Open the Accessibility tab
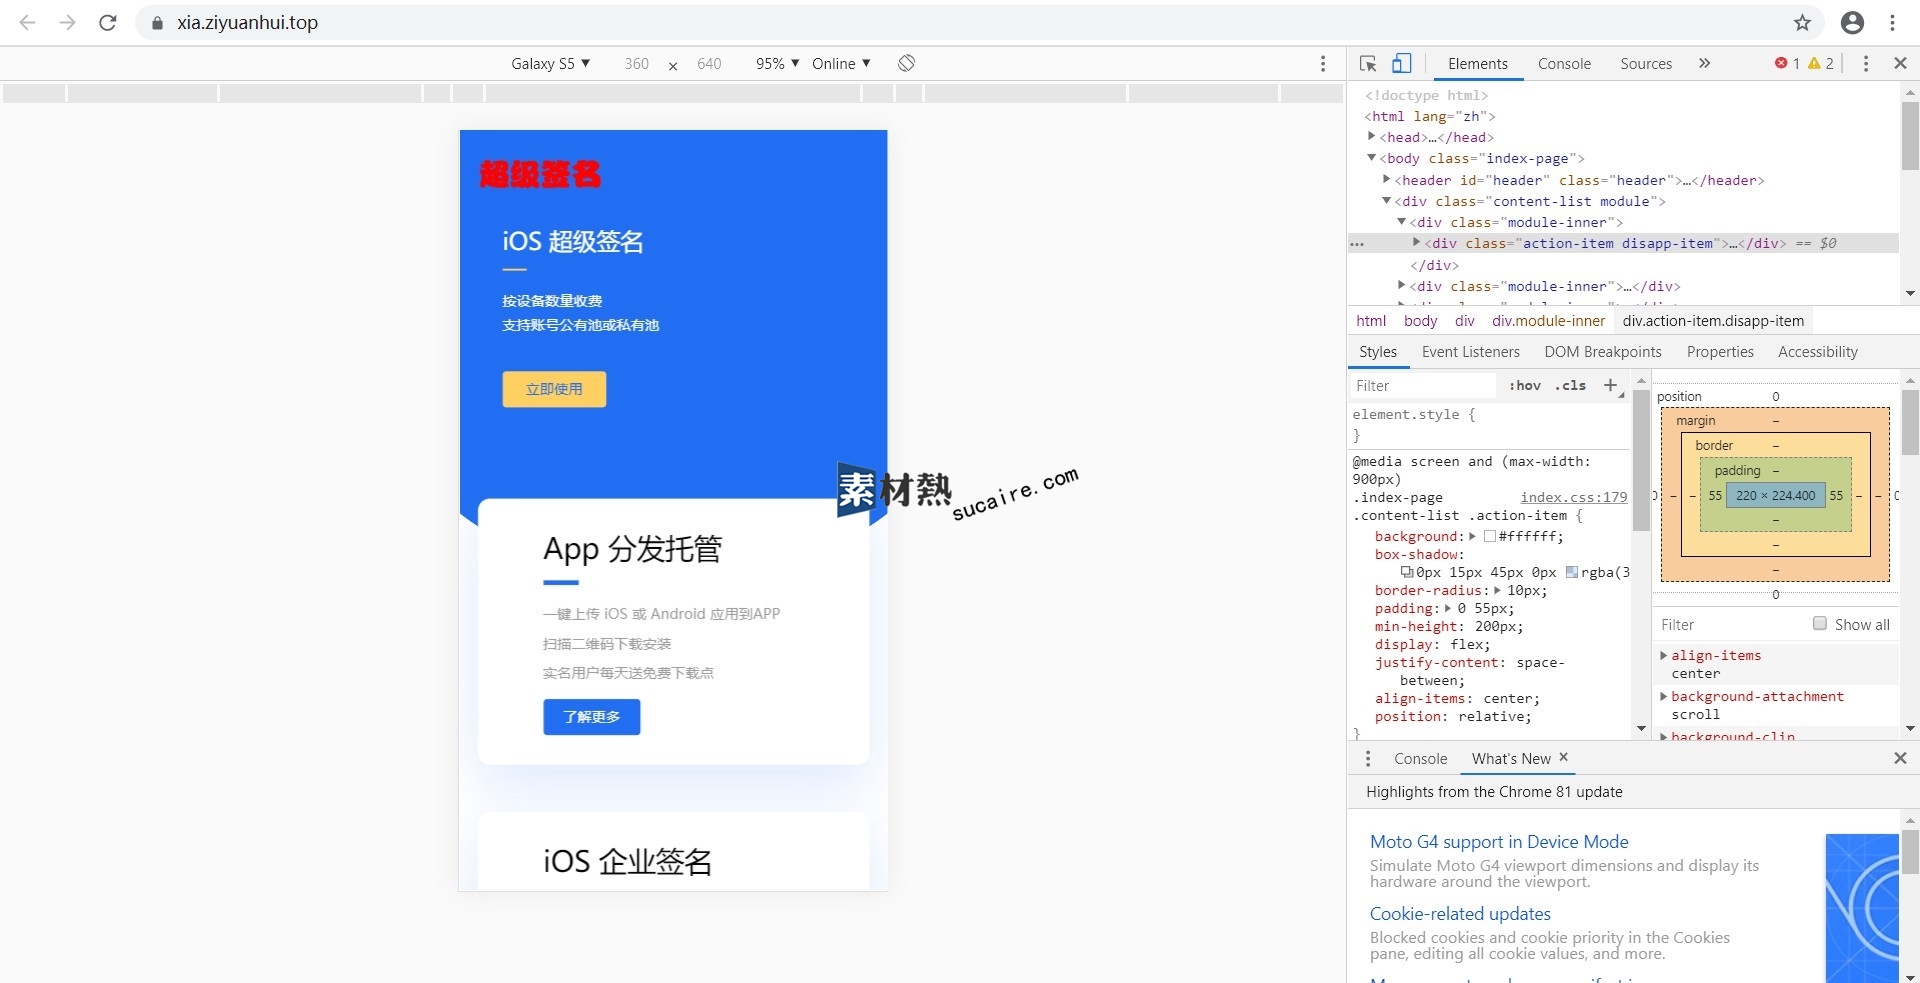Image resolution: width=1920 pixels, height=983 pixels. 1817,351
